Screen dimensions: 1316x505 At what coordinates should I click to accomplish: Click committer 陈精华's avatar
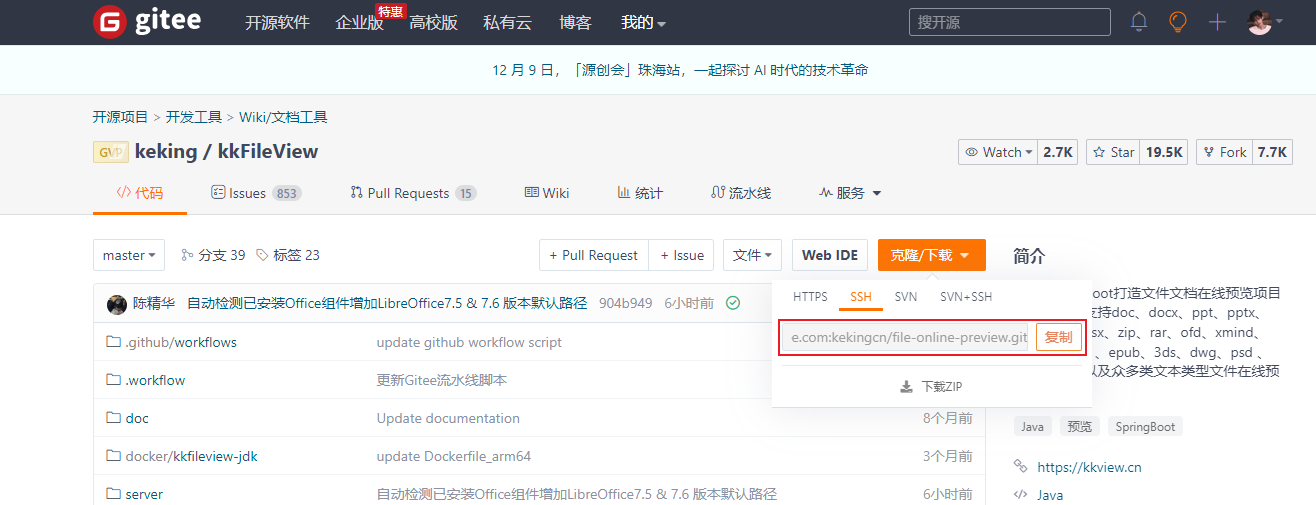[117, 304]
